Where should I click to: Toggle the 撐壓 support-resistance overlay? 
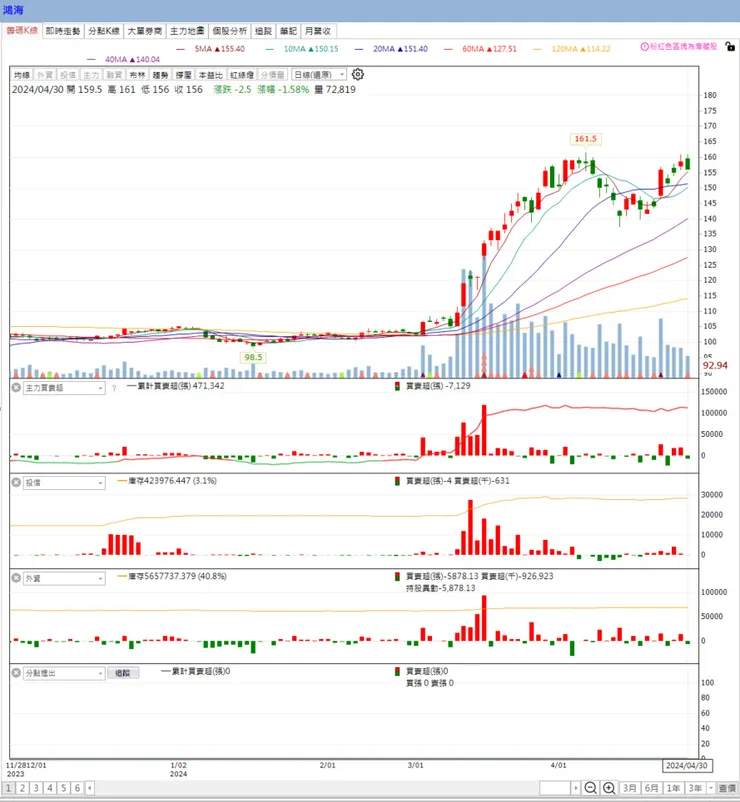pyautogui.click(x=183, y=75)
